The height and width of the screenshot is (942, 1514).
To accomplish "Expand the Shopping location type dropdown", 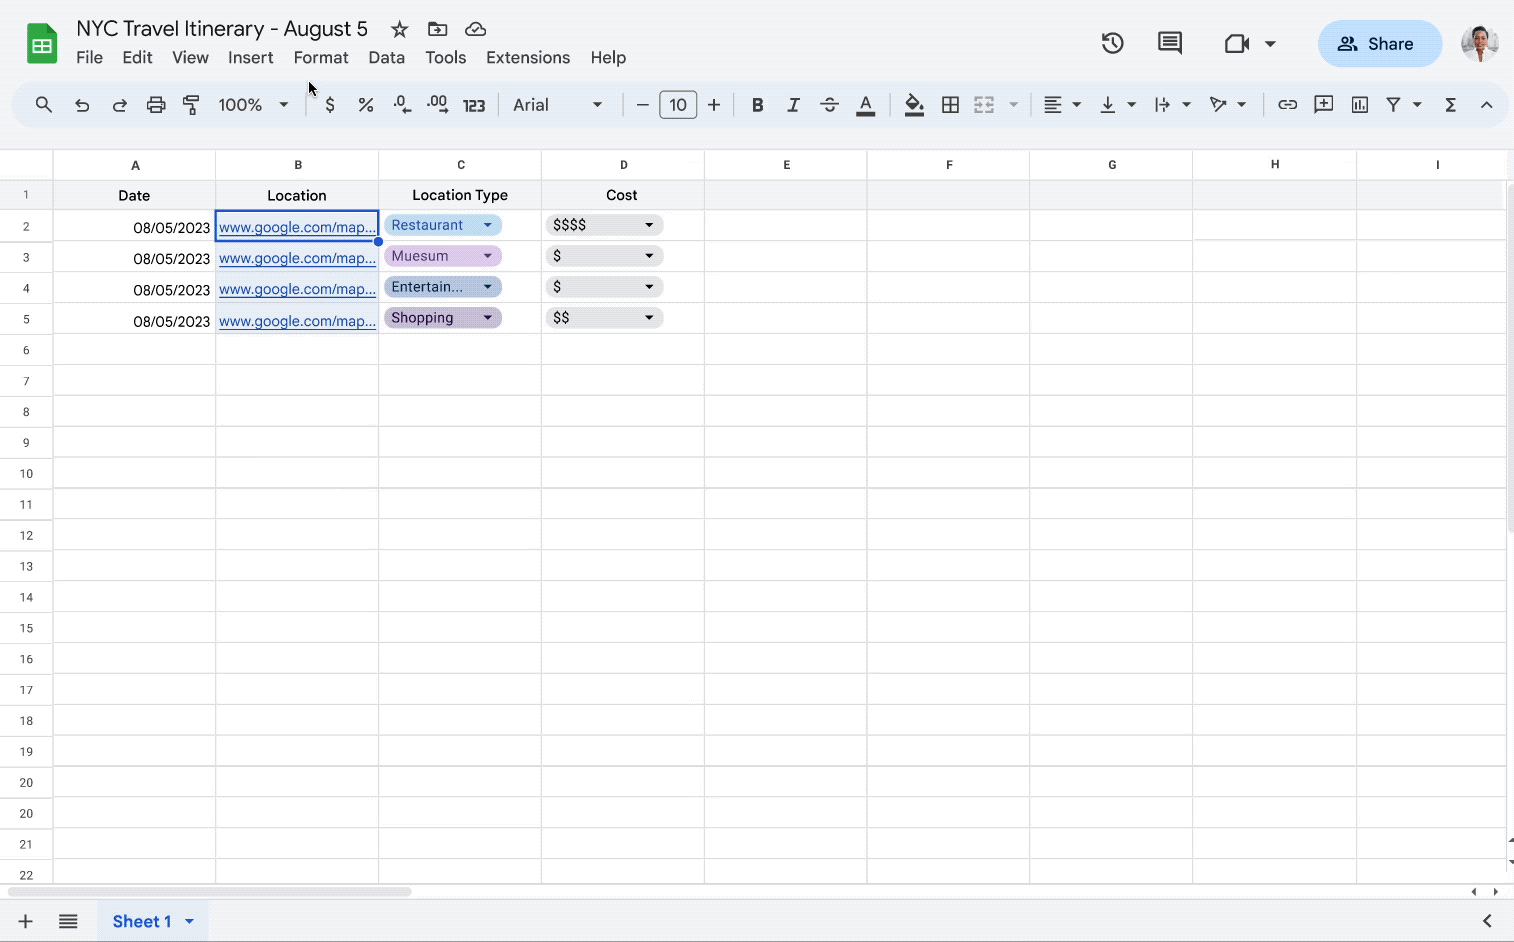I will [x=488, y=318].
